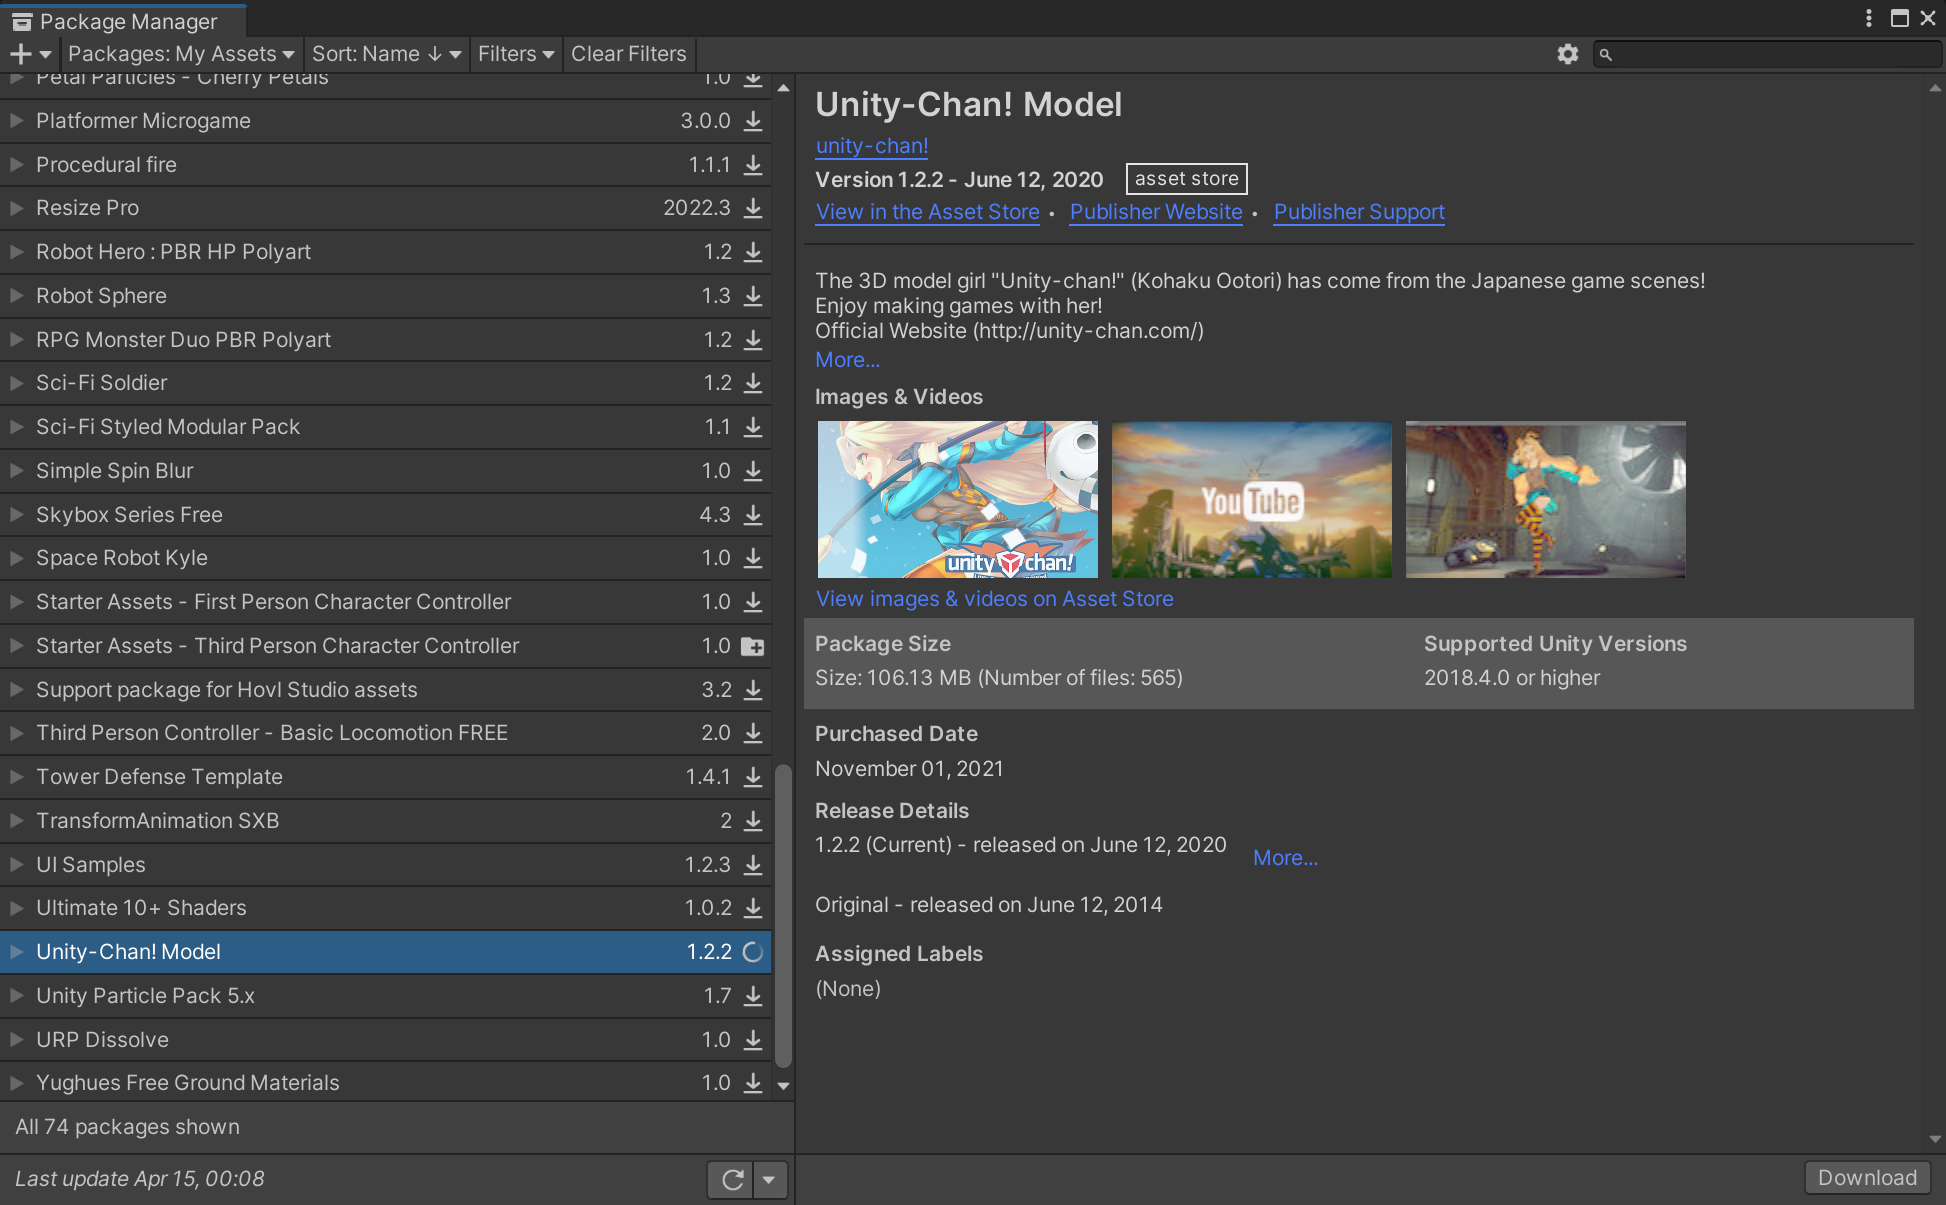Screen dimensions: 1946x1205
Task: Open the add package plus dropdown
Action: [30, 54]
